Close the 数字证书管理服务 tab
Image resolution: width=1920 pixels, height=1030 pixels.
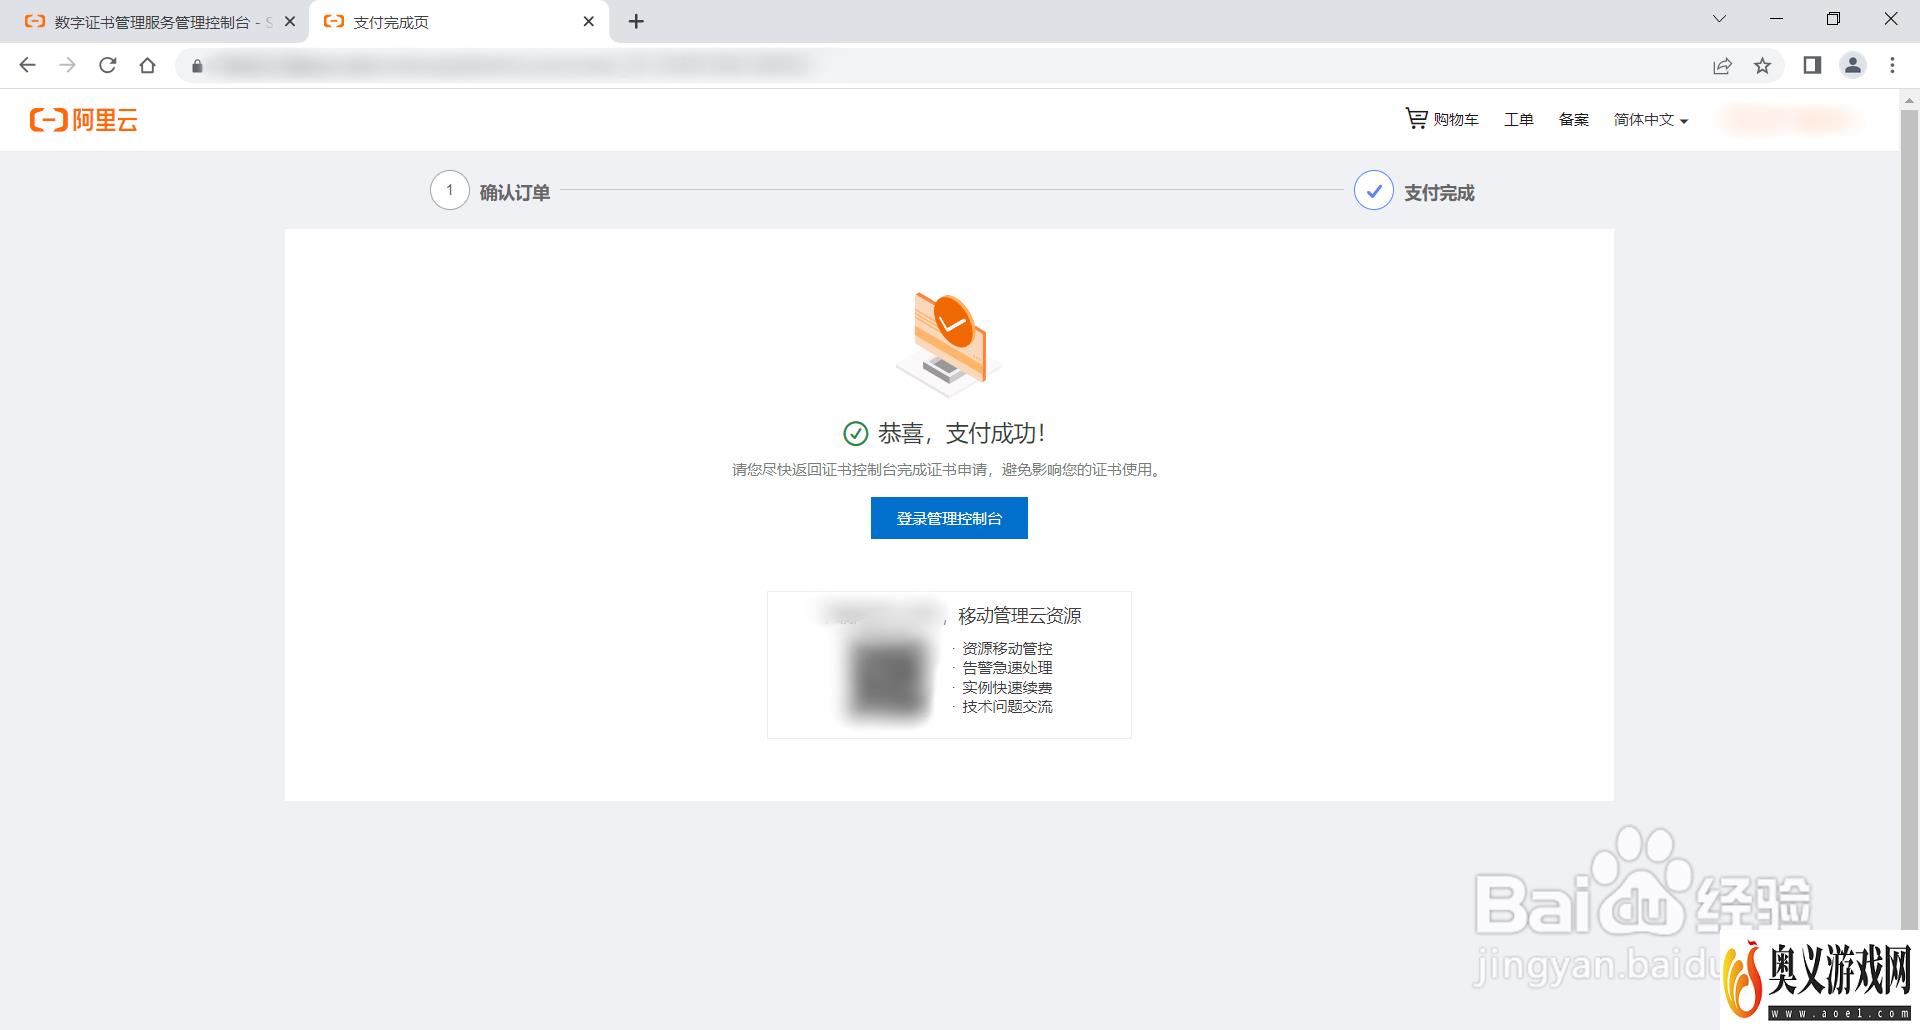[x=290, y=21]
